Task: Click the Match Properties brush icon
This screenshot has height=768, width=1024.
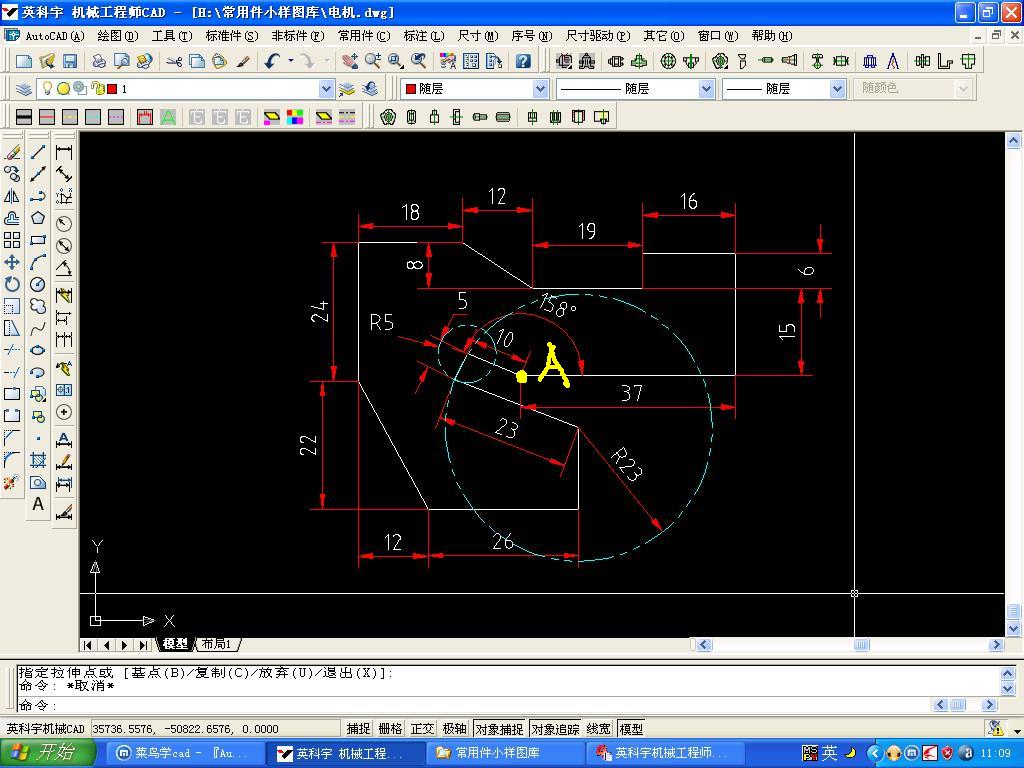Action: (243, 61)
